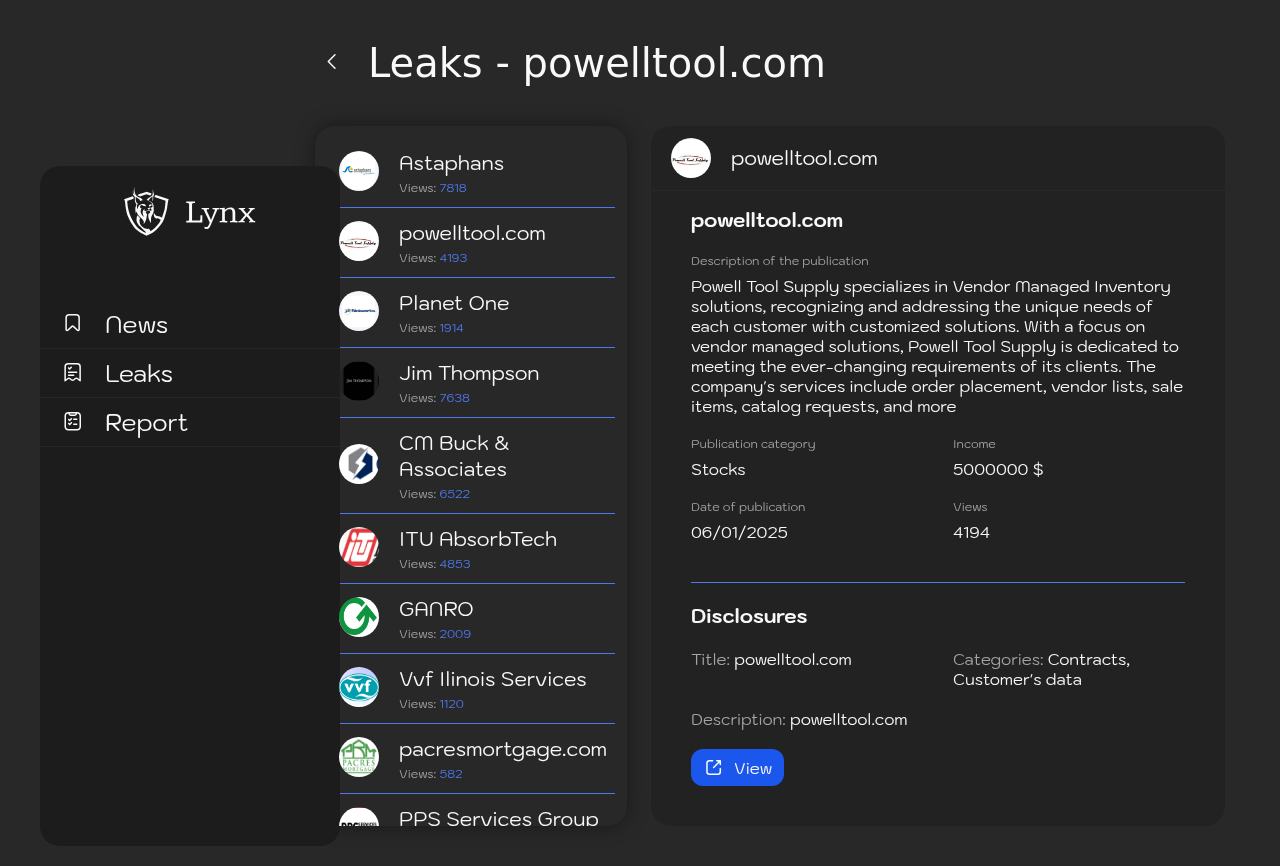Click the Lynx logo emblem

(146, 212)
